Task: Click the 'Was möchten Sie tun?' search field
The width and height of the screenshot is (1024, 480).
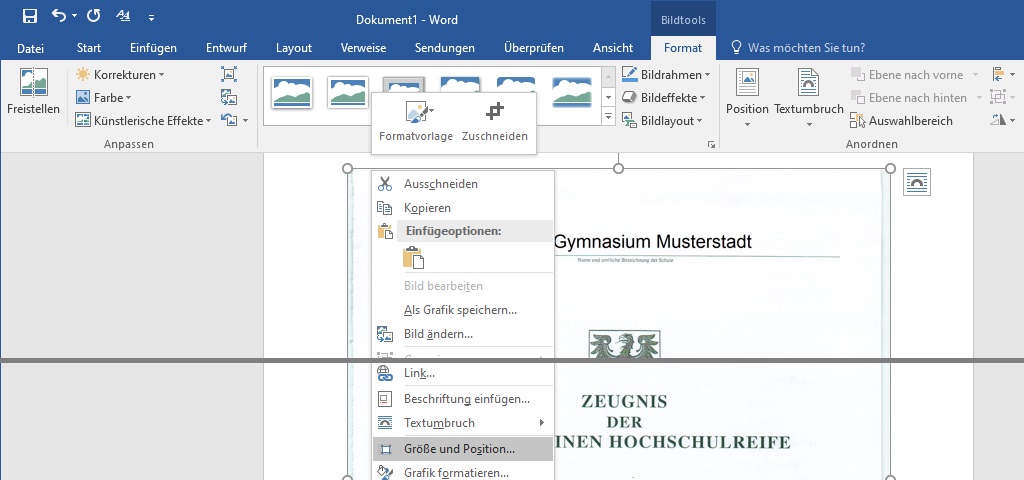Action: pos(806,47)
